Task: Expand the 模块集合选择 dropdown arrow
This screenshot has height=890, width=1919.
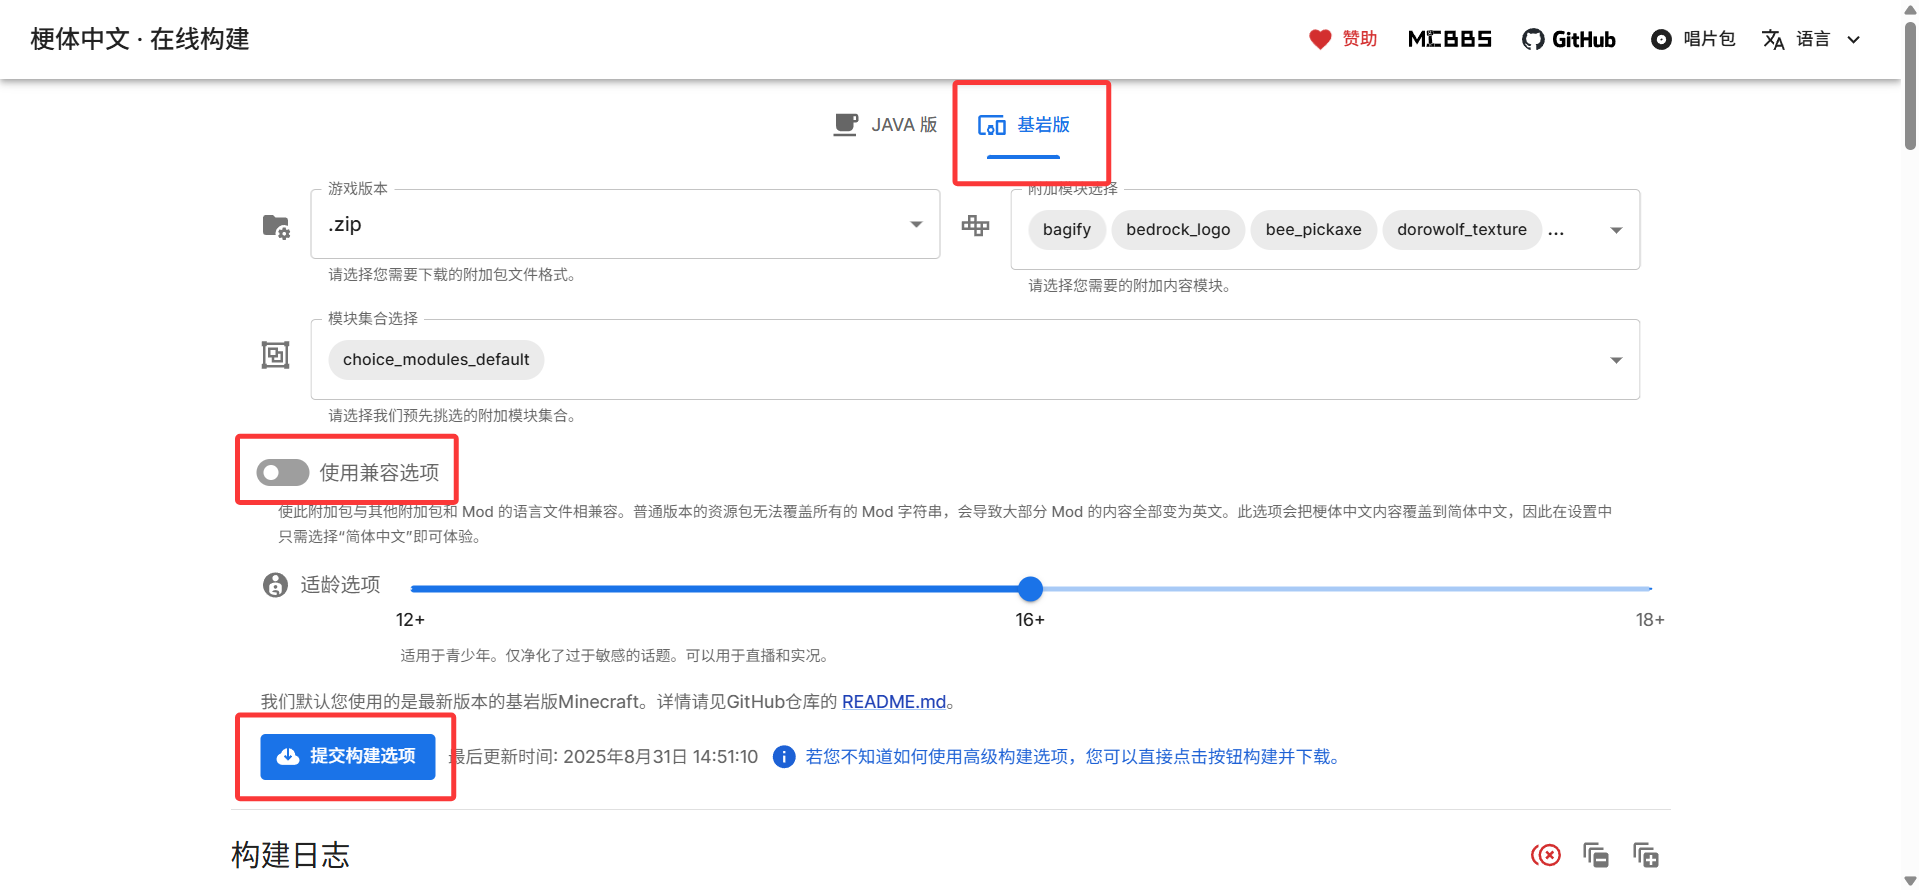Action: [x=1616, y=360]
